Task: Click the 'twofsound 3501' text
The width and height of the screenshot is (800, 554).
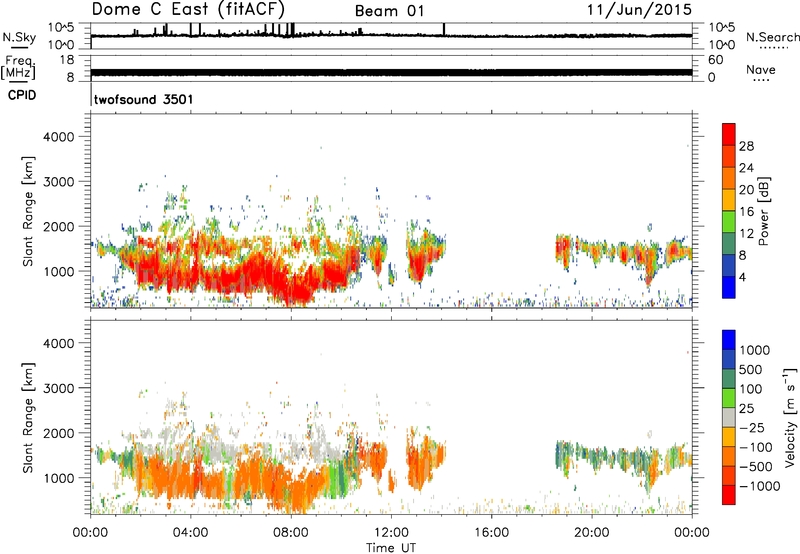Action: pos(143,99)
